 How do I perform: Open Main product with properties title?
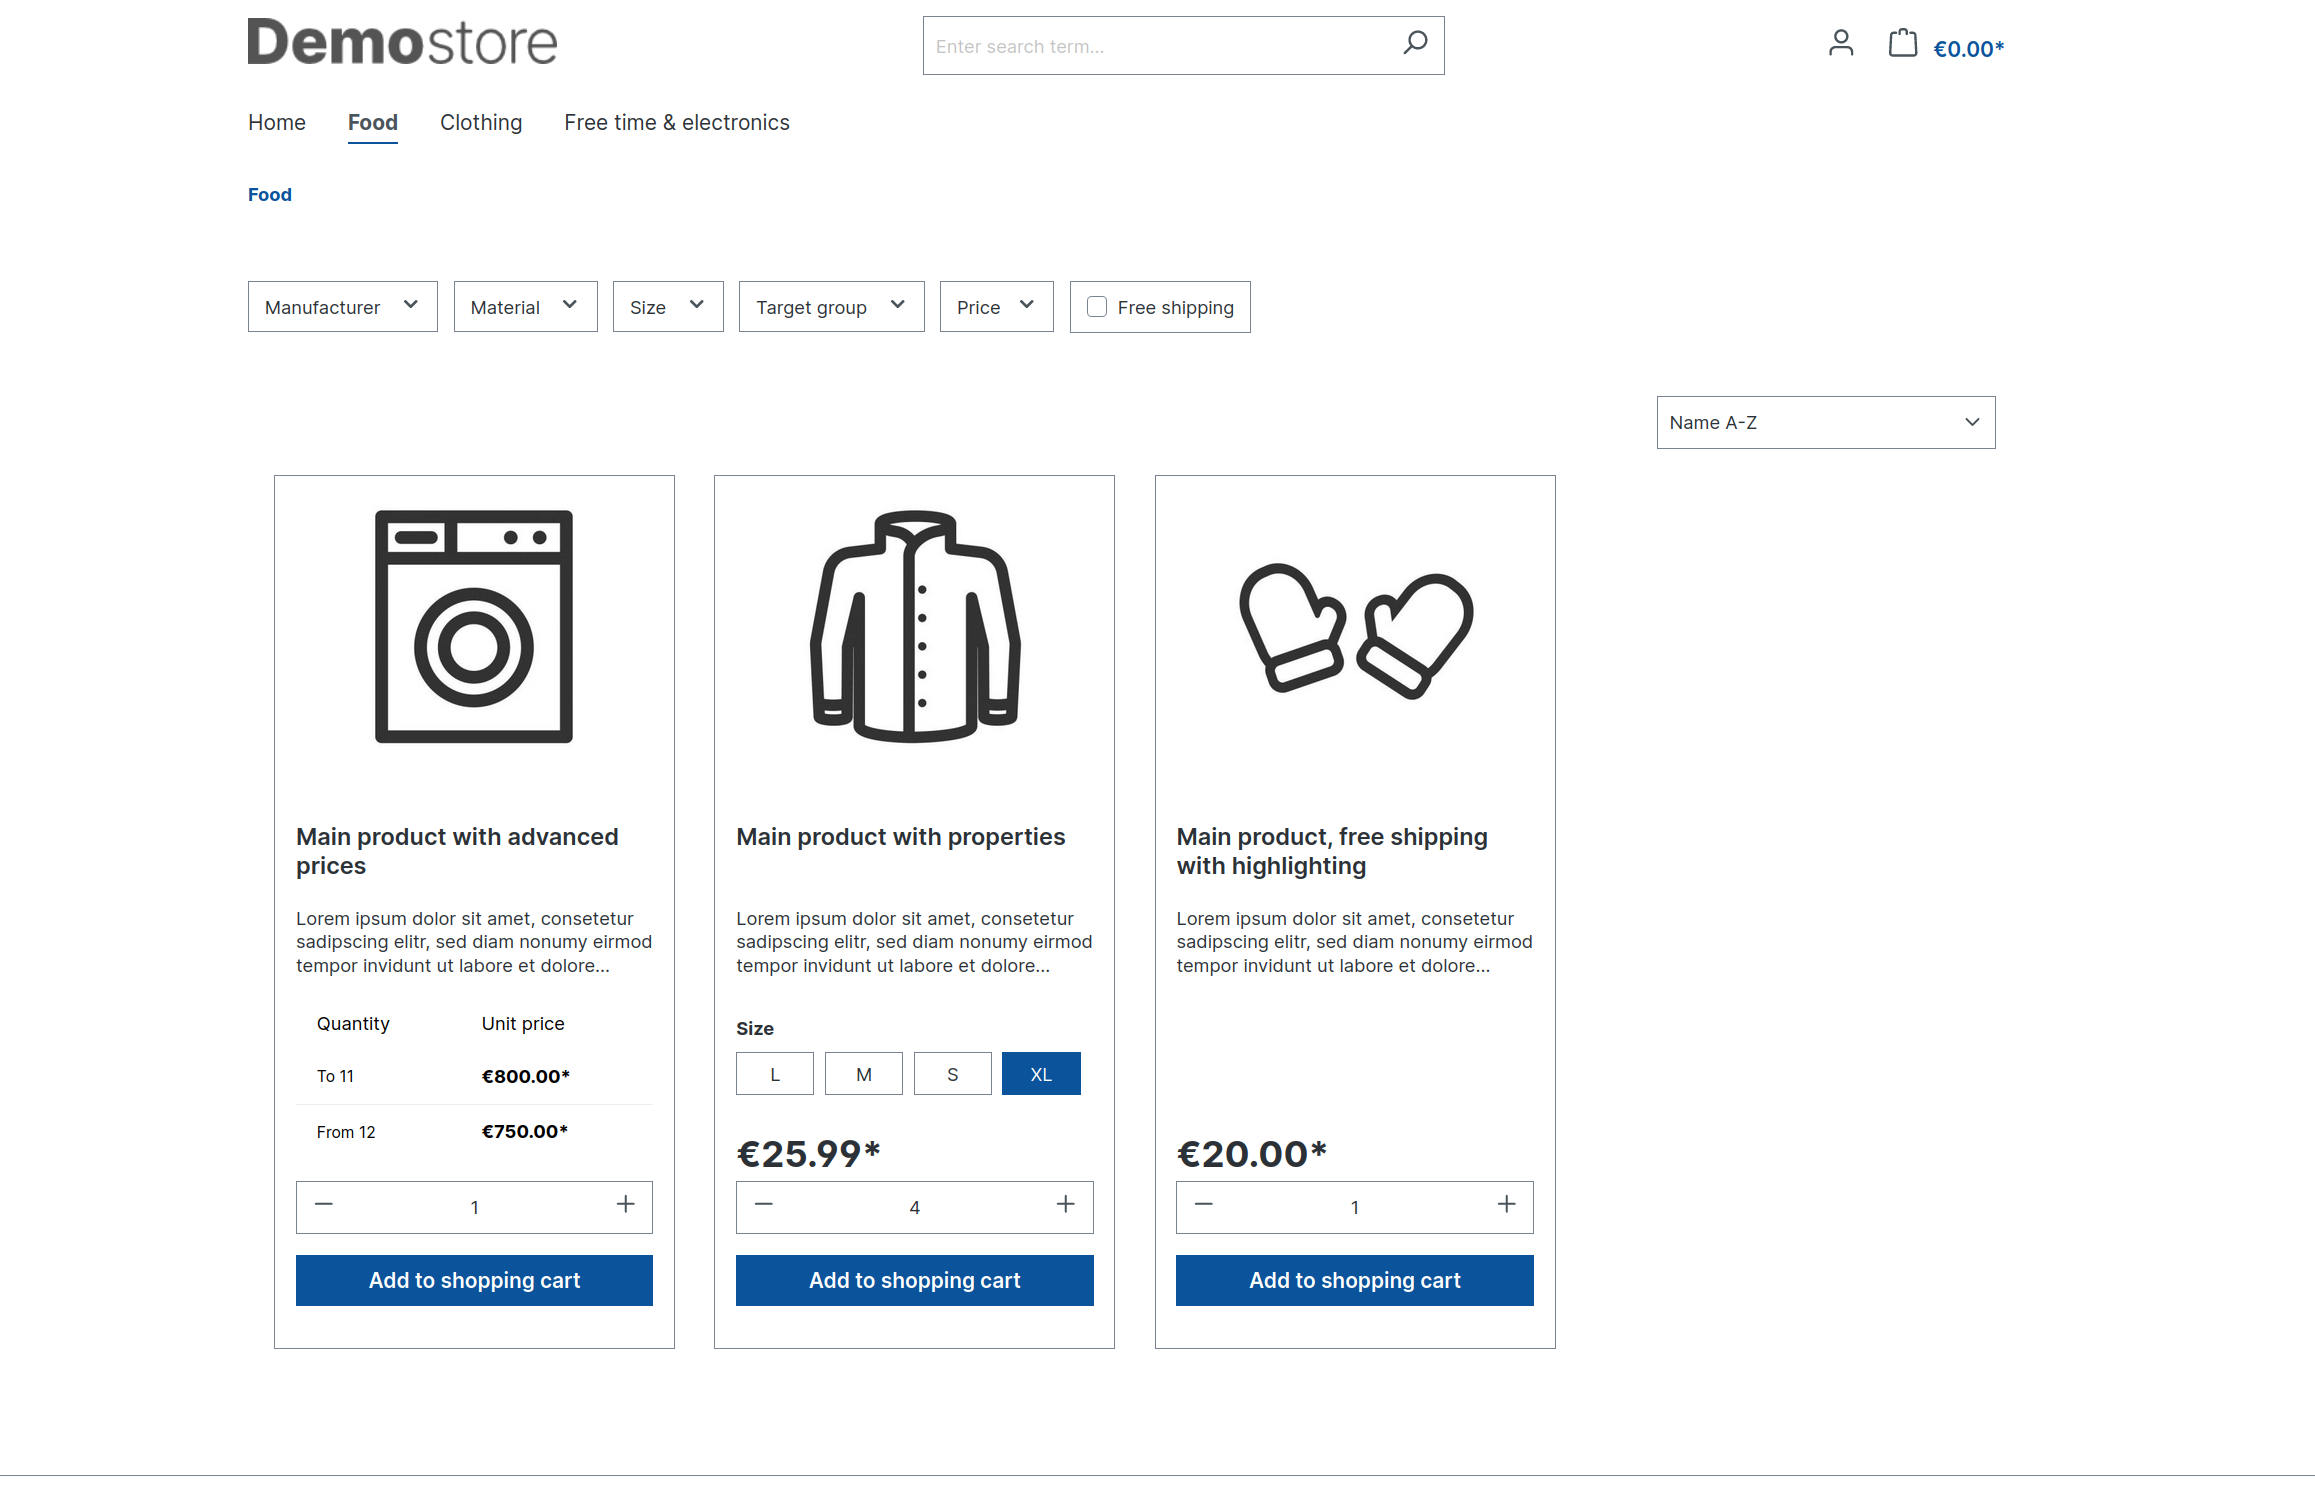[x=901, y=837]
